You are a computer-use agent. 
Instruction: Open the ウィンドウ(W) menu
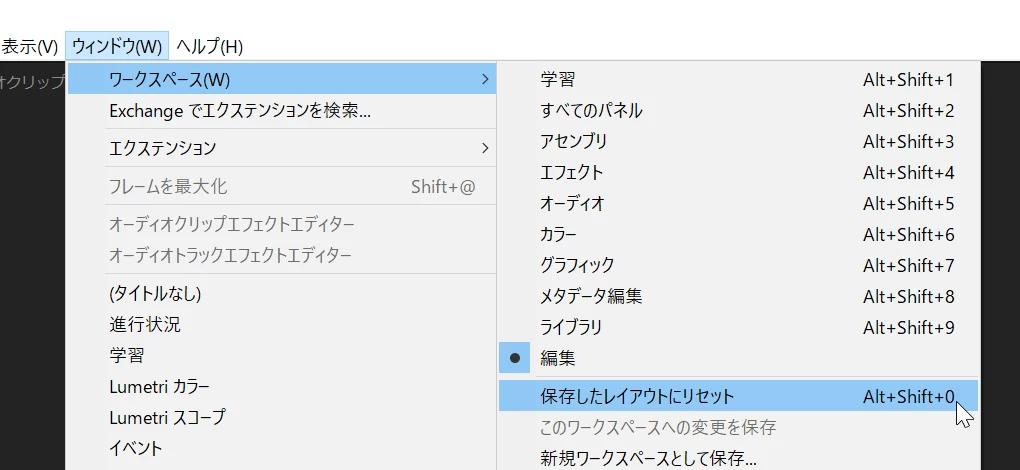pyautogui.click(x=117, y=47)
